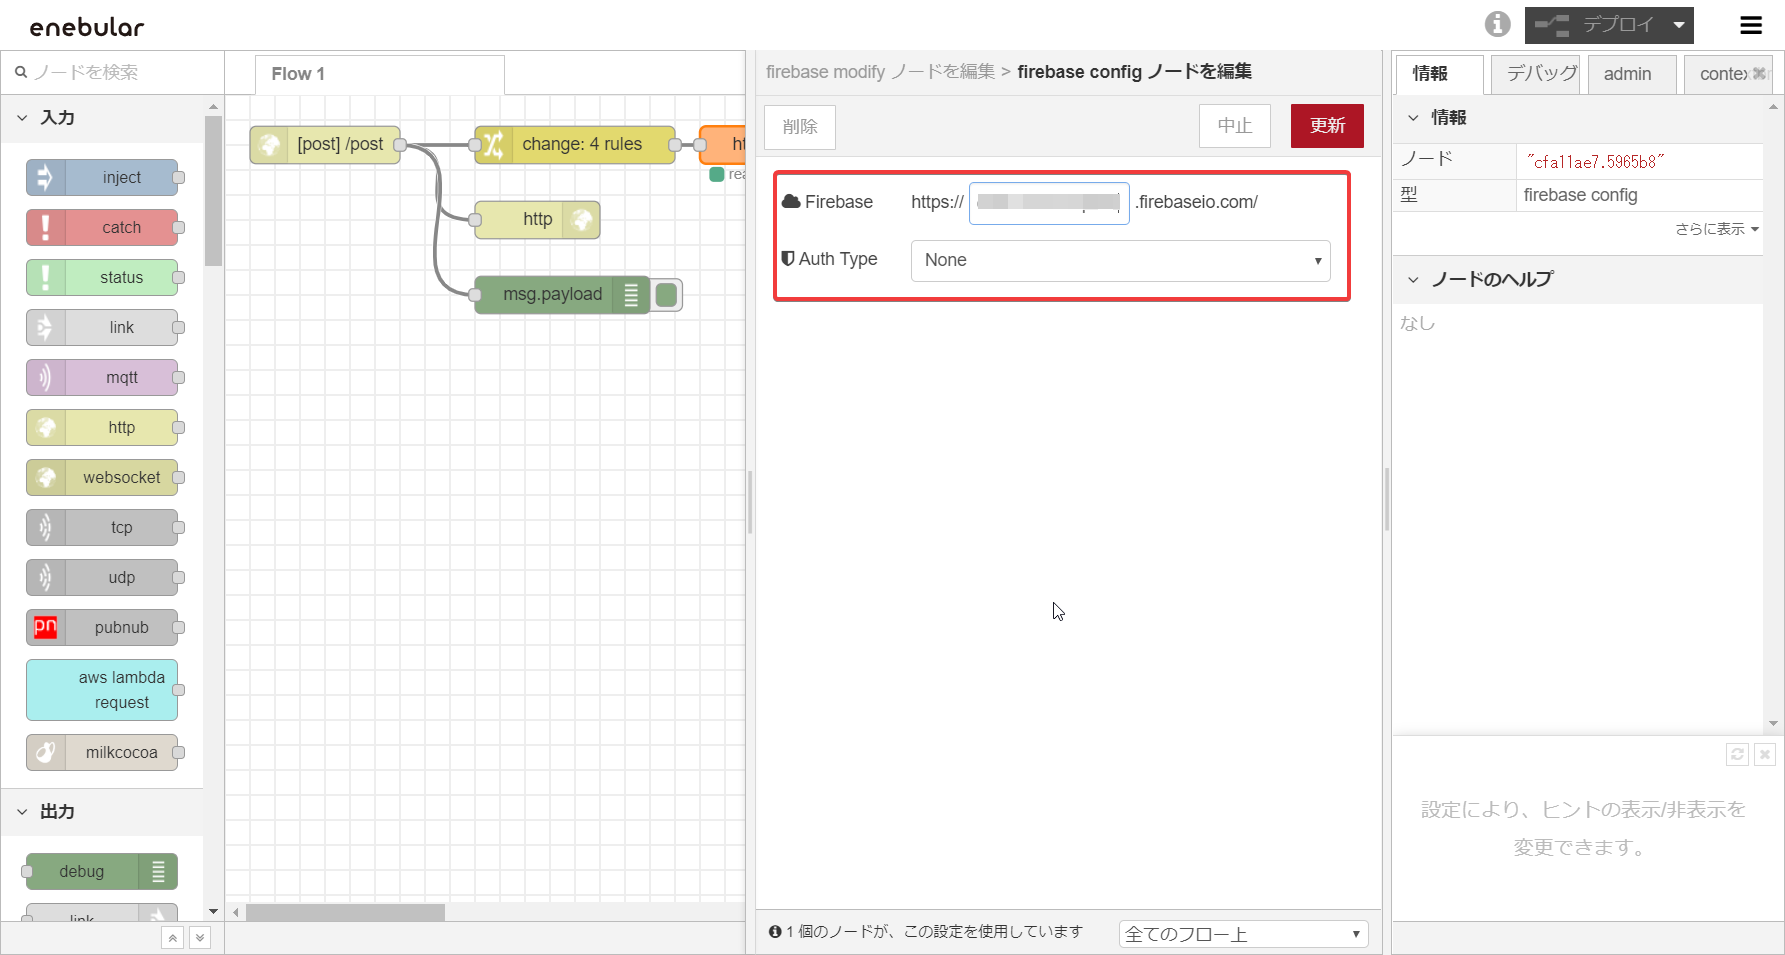Click the 更新 button to update config

pyautogui.click(x=1327, y=126)
